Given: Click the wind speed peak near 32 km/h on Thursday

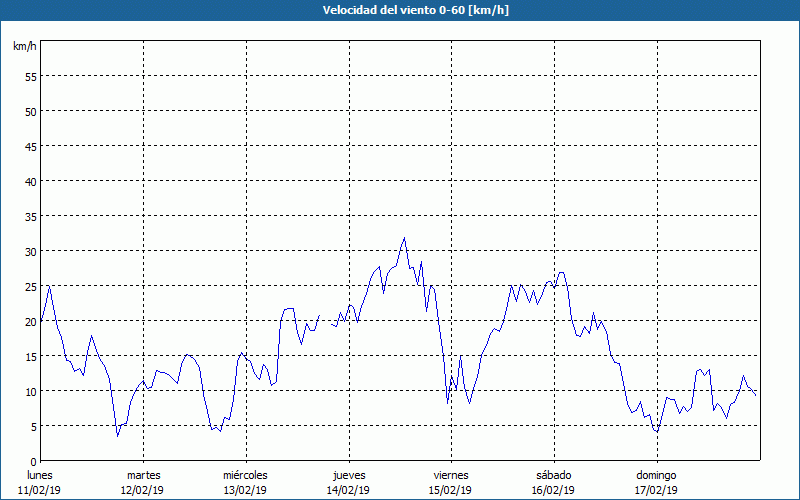Looking at the screenshot, I should (x=405, y=238).
